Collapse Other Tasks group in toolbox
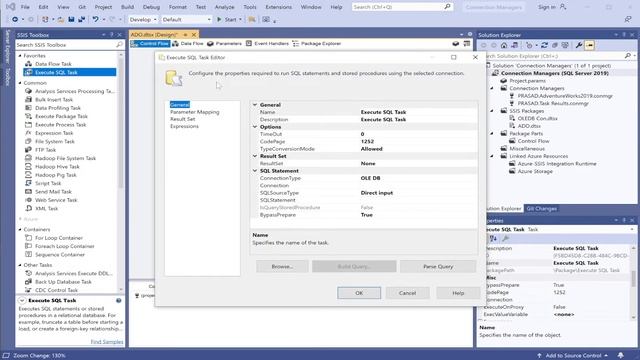Screen dimensions: 640x360 [20, 265]
